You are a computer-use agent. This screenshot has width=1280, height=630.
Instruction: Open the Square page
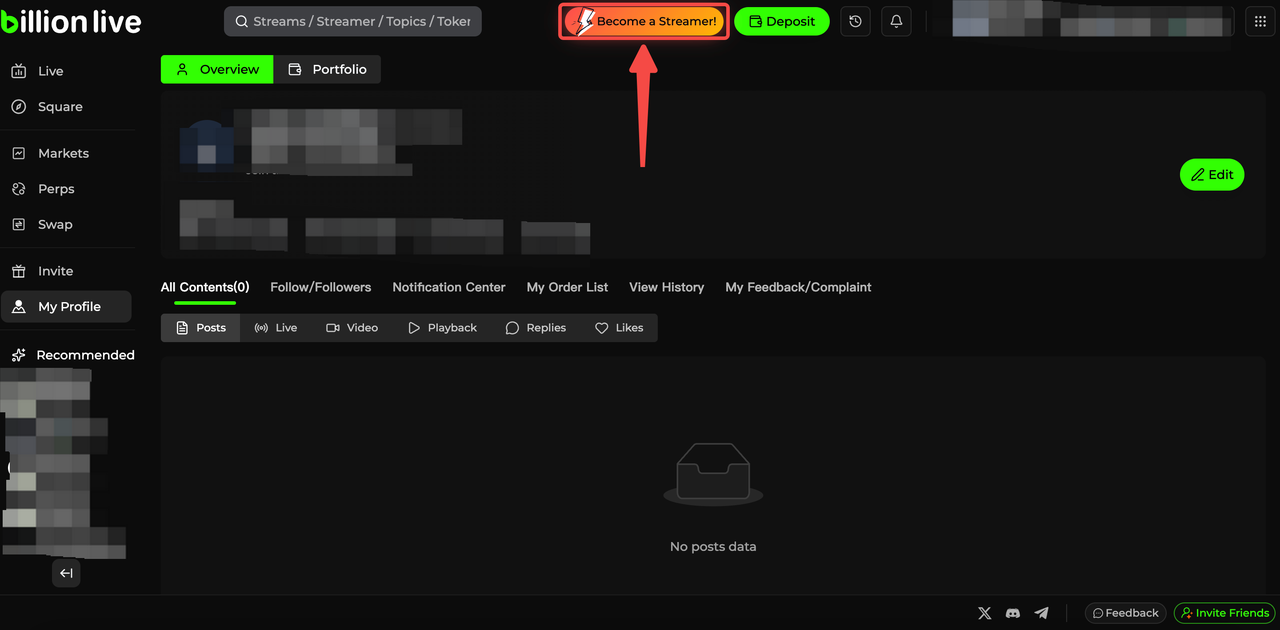point(60,107)
